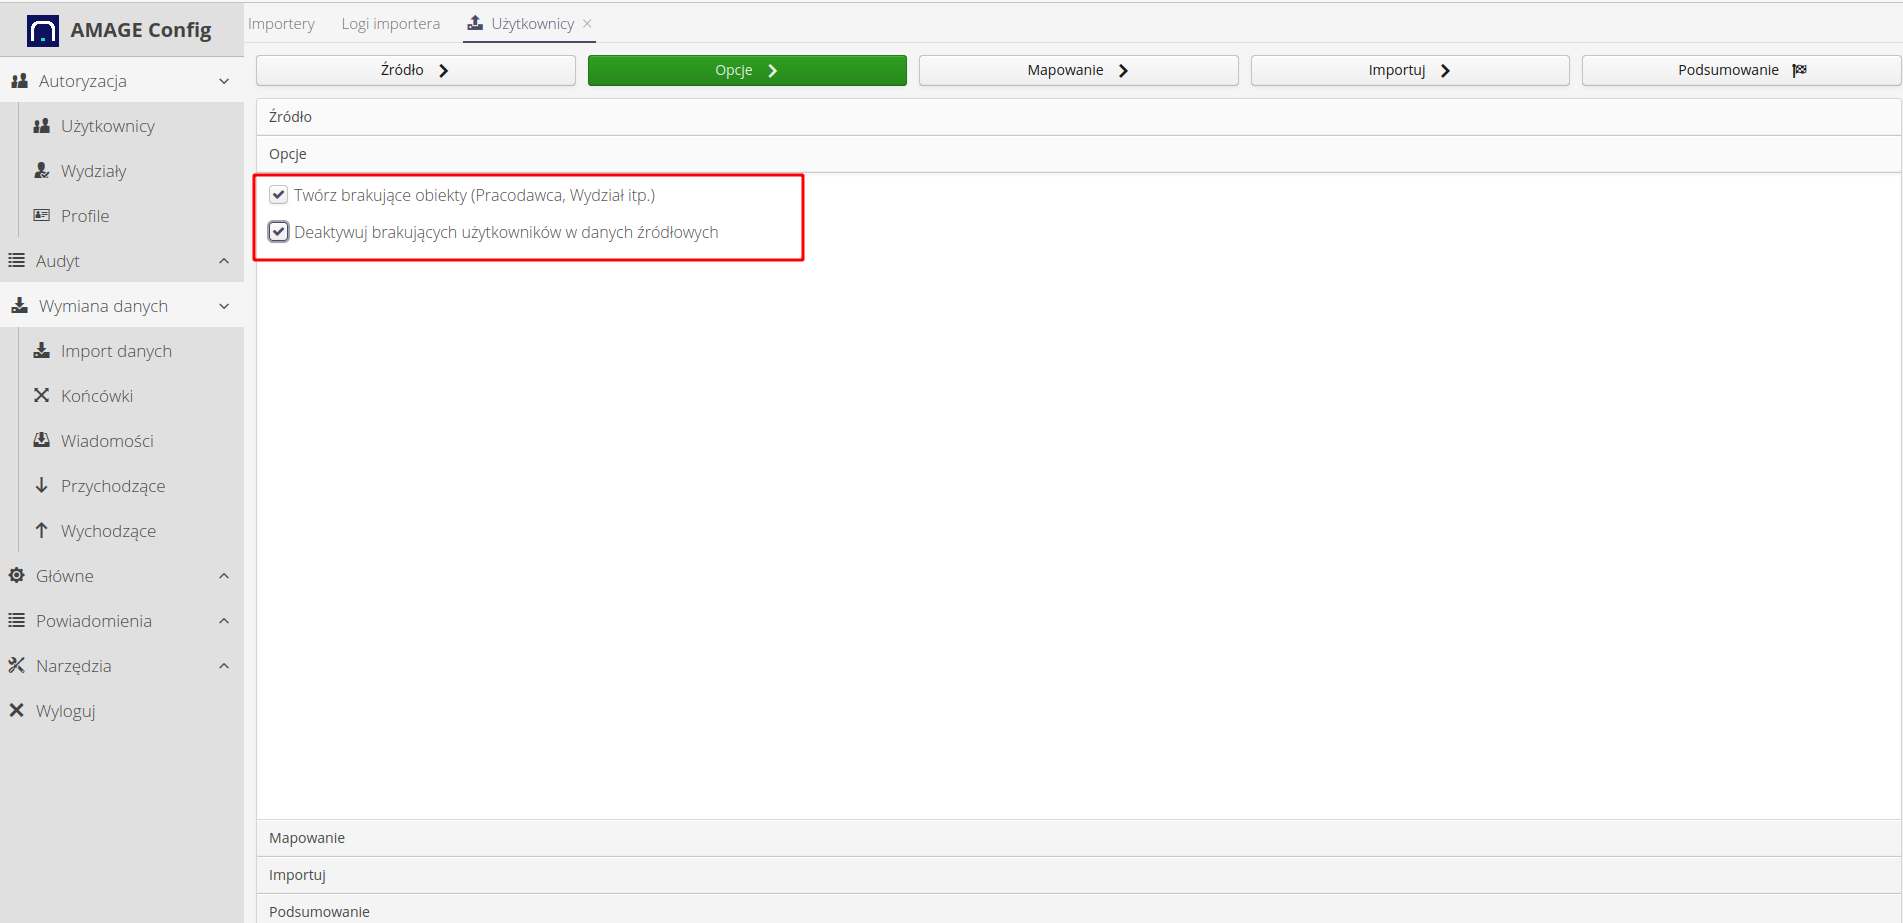Click the Import danych download icon
Screen dimensions: 1903x923
click(x=42, y=351)
